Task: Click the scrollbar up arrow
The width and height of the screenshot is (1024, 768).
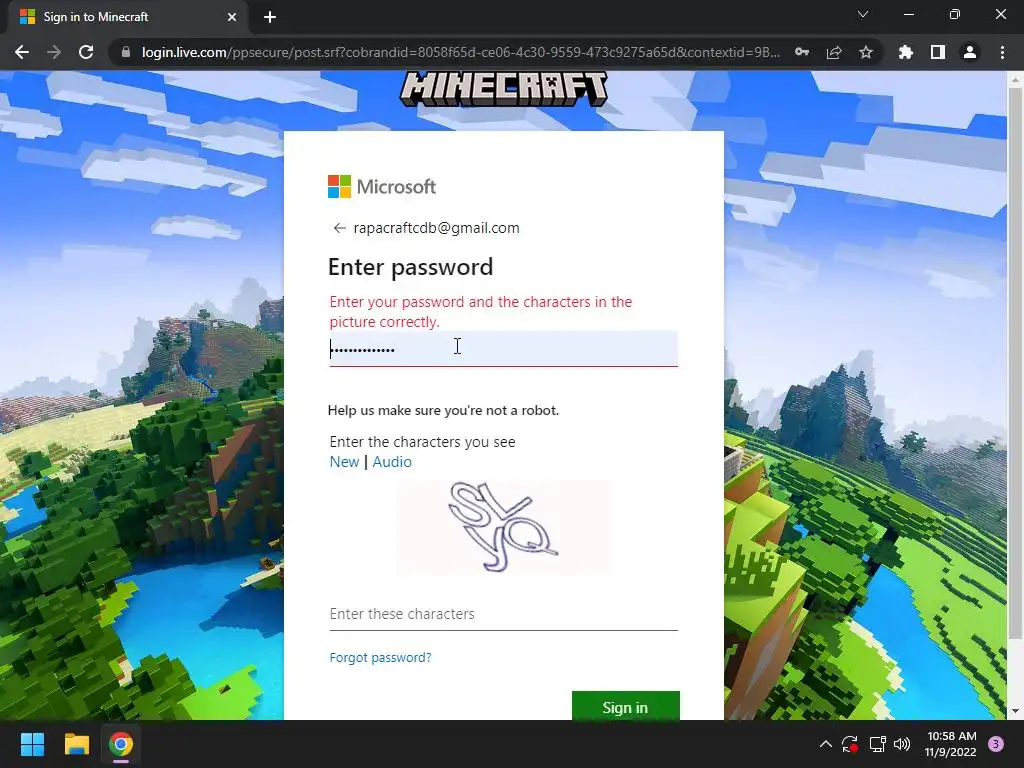Action: pos(1015,80)
